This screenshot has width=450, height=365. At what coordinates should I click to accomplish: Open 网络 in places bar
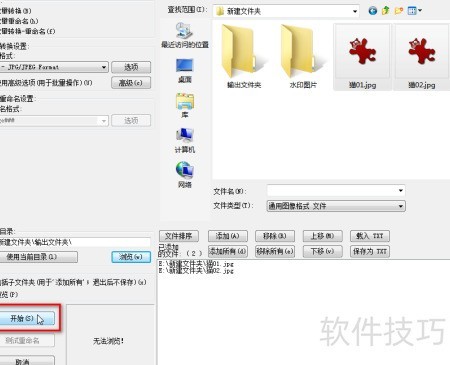point(185,175)
